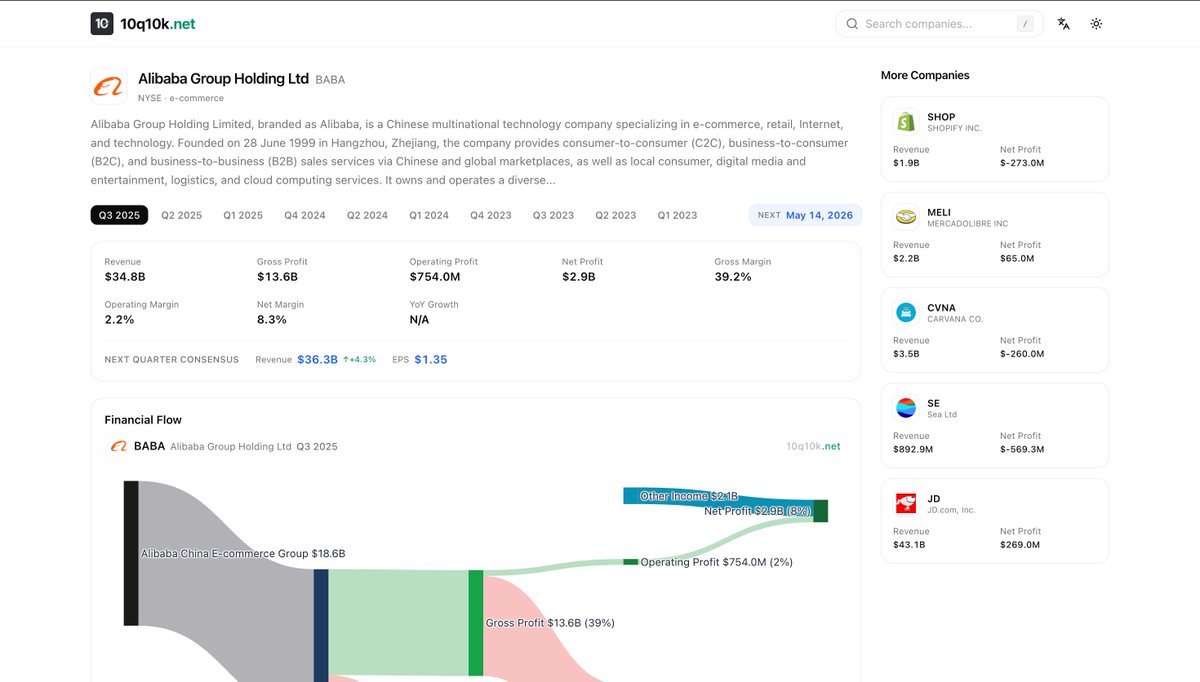
Task: Open the SE Sea Ltd company card
Action: click(995, 425)
